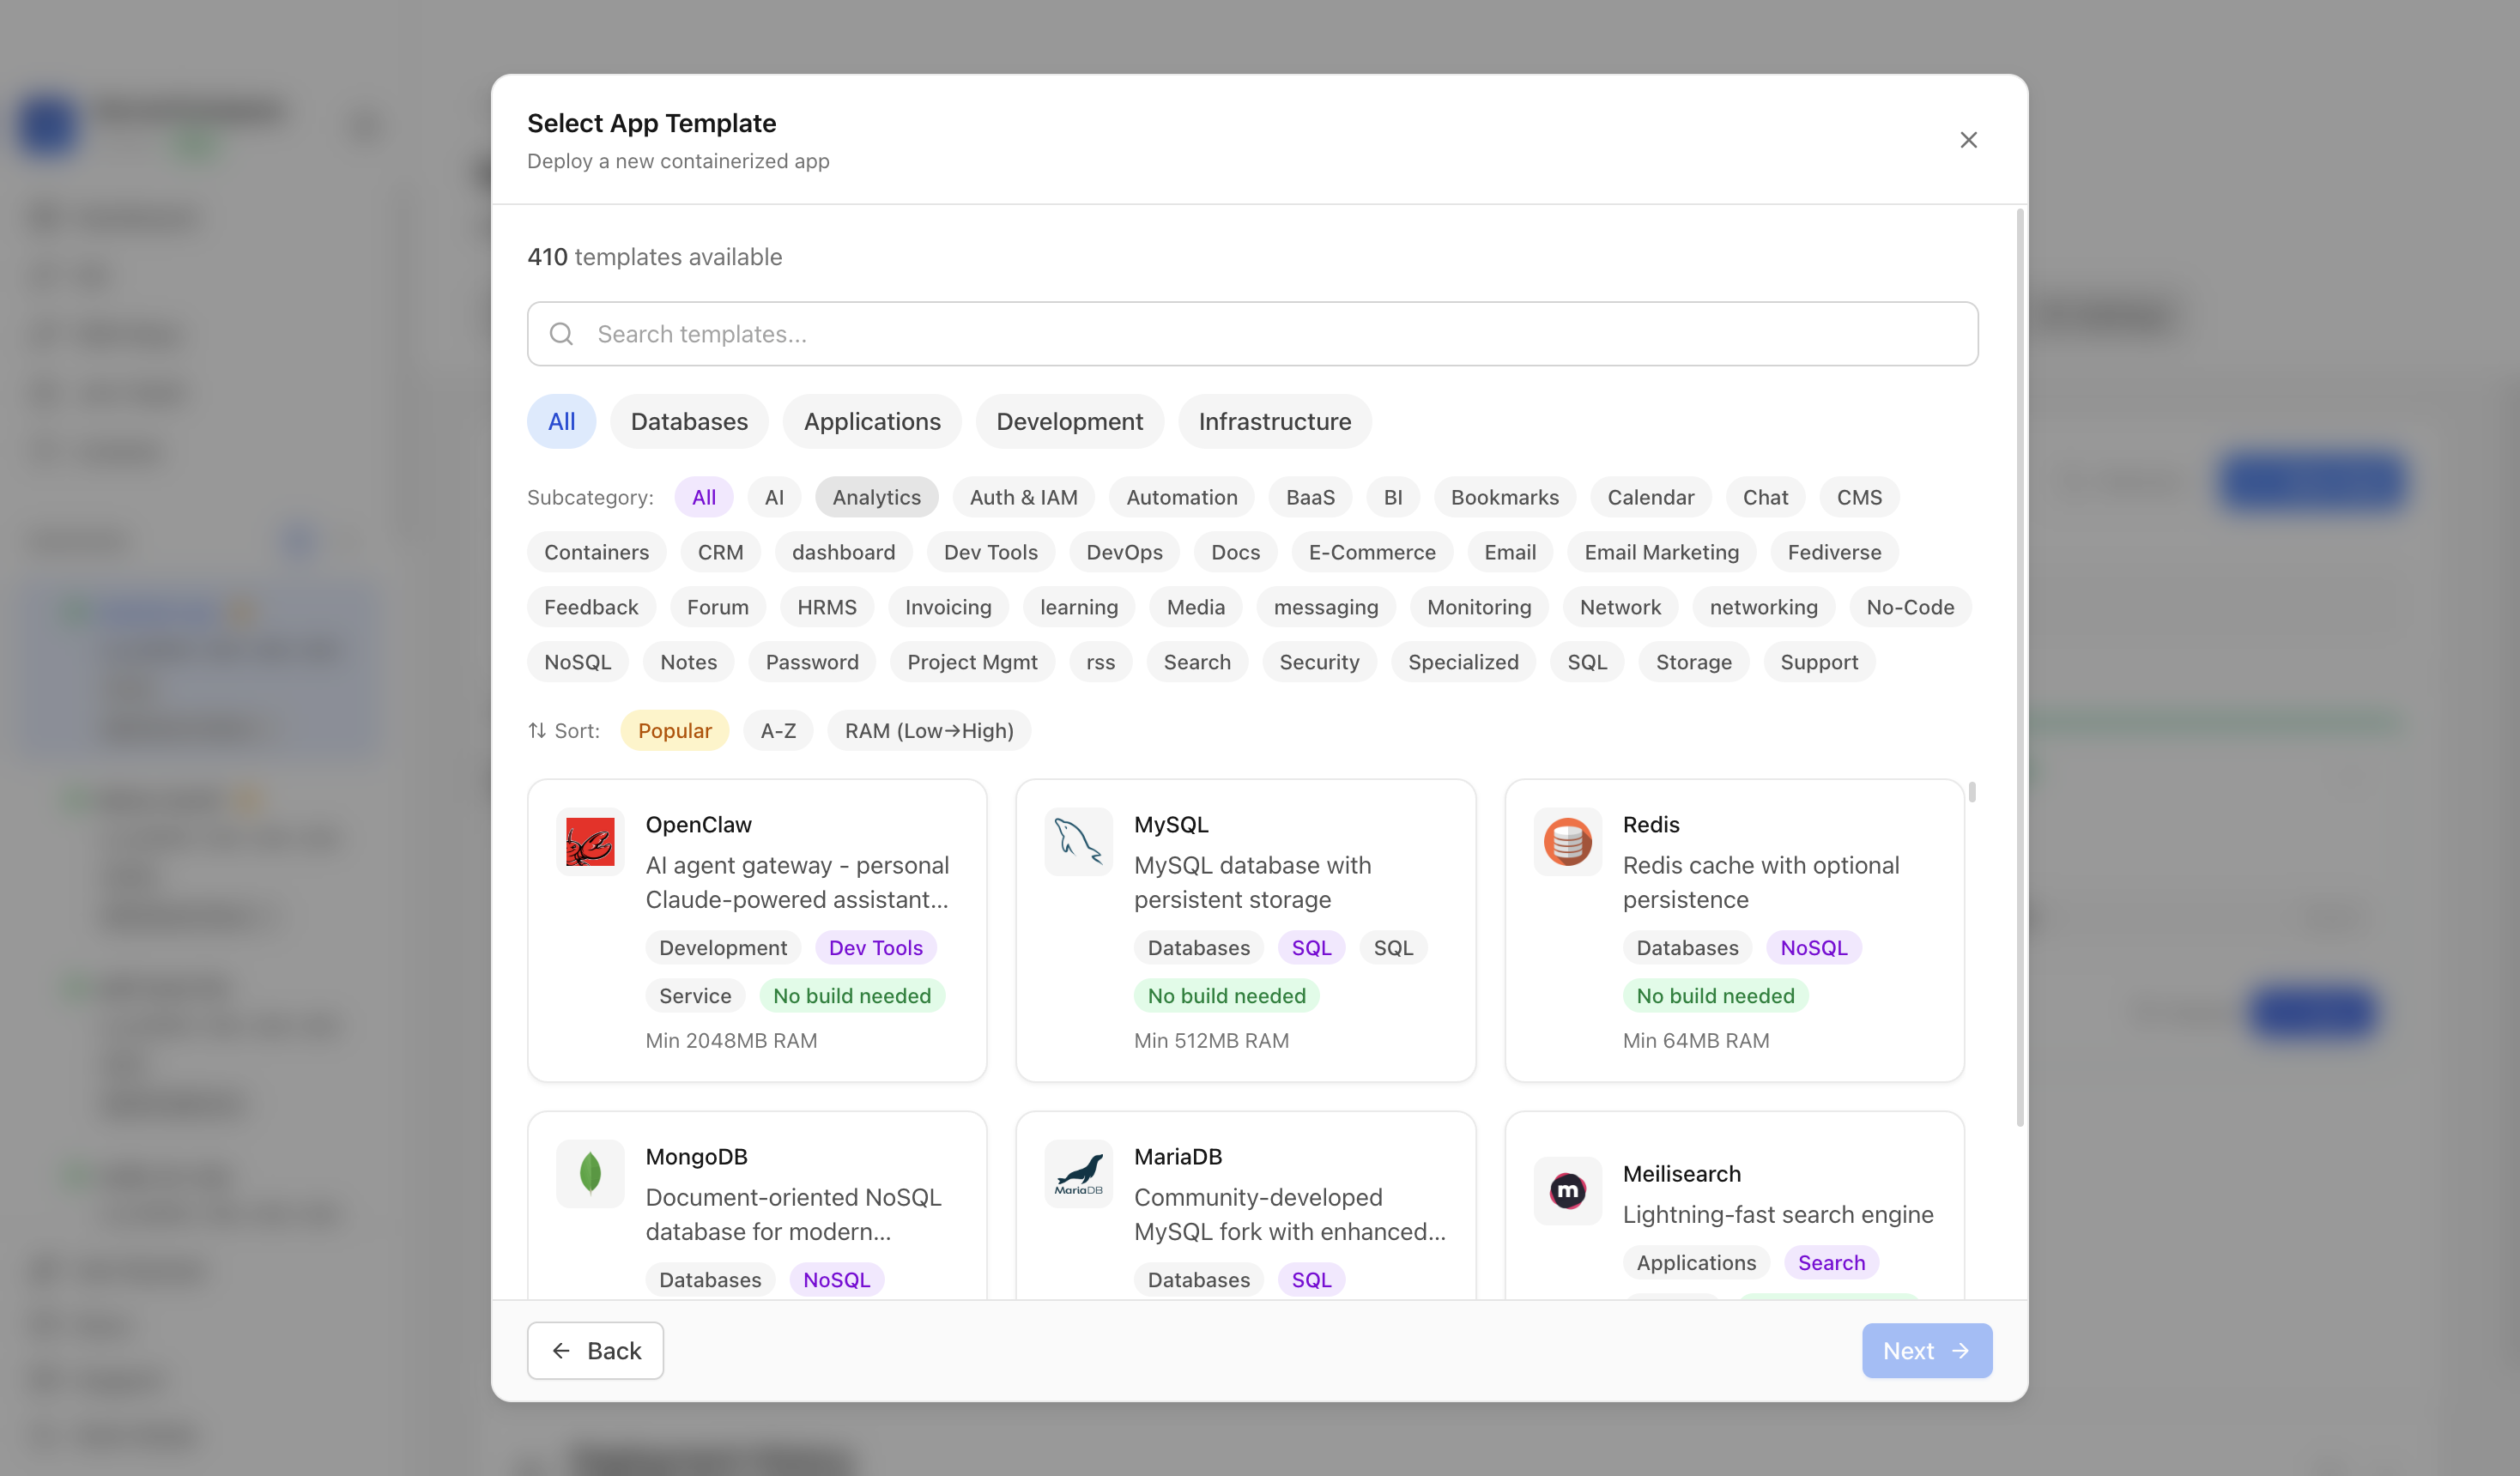Filter by Monitoring subcategory
The image size is (2520, 1476).
coord(1478,607)
